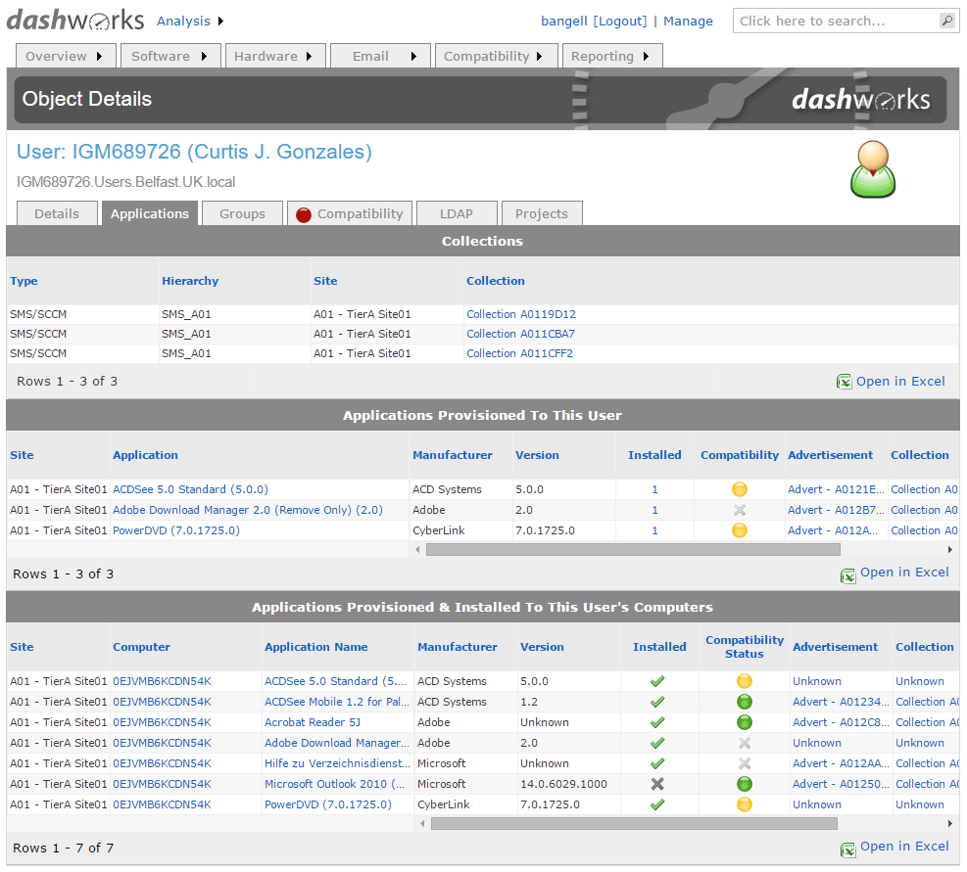Expand the Analysis dropdown arrow
Viewport: 967px width, 872px height.
coord(221,21)
